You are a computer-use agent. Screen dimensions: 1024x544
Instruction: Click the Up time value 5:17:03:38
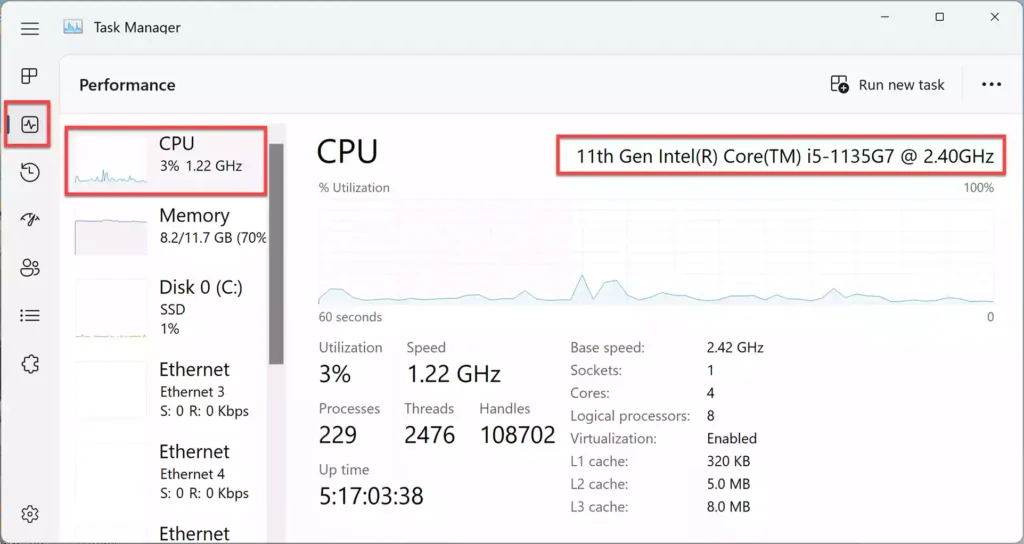pyautogui.click(x=371, y=496)
